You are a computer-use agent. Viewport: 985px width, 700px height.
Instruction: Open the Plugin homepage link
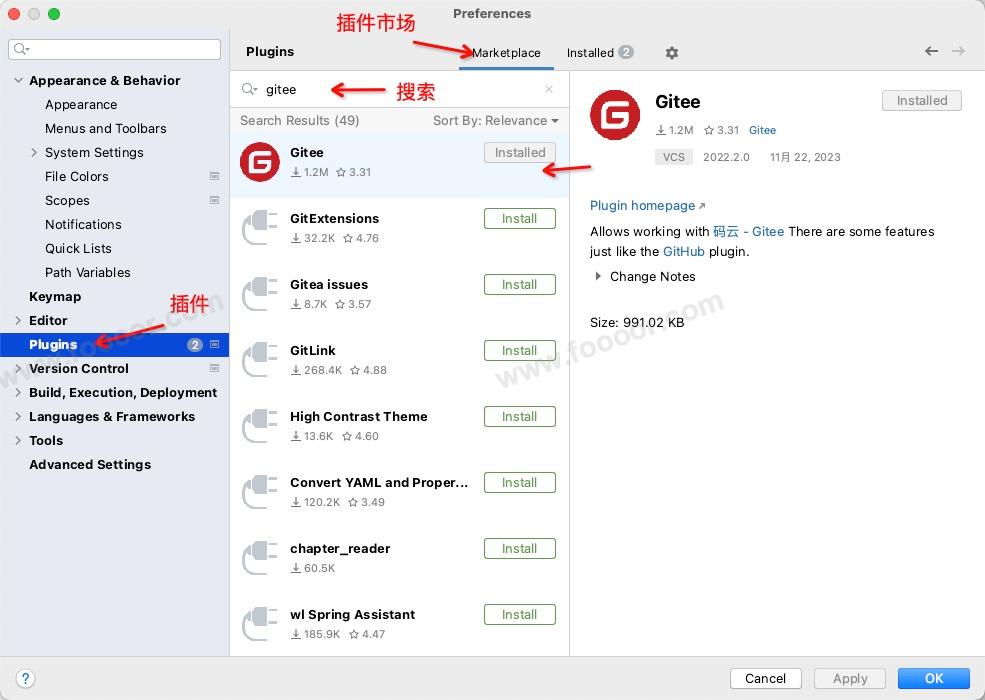click(x=642, y=205)
